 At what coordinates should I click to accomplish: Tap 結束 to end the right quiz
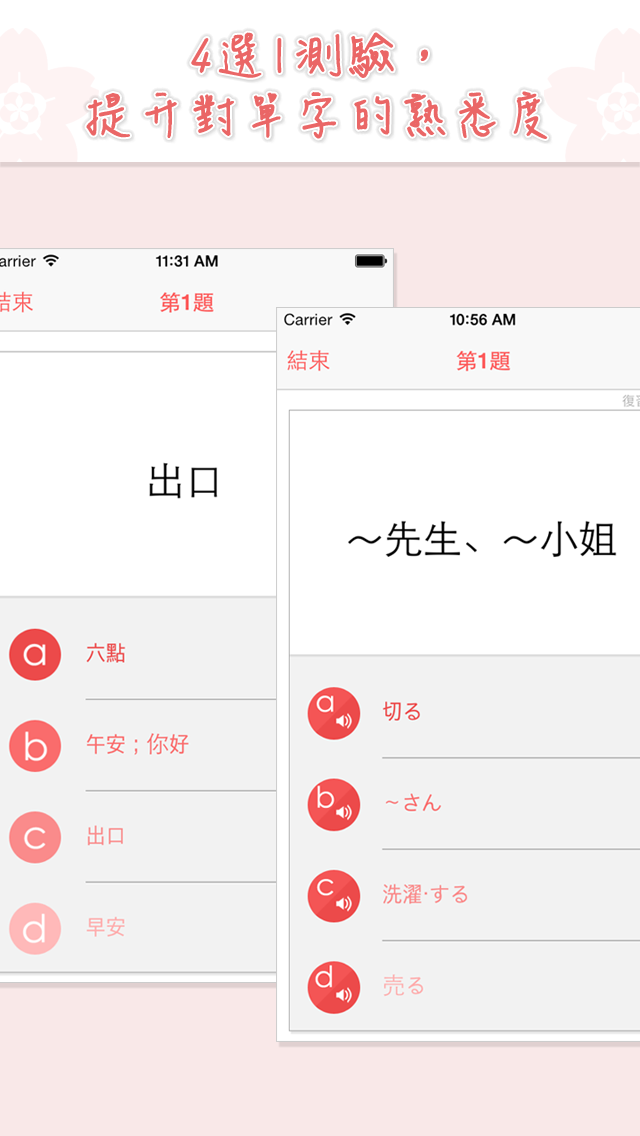[x=308, y=361]
